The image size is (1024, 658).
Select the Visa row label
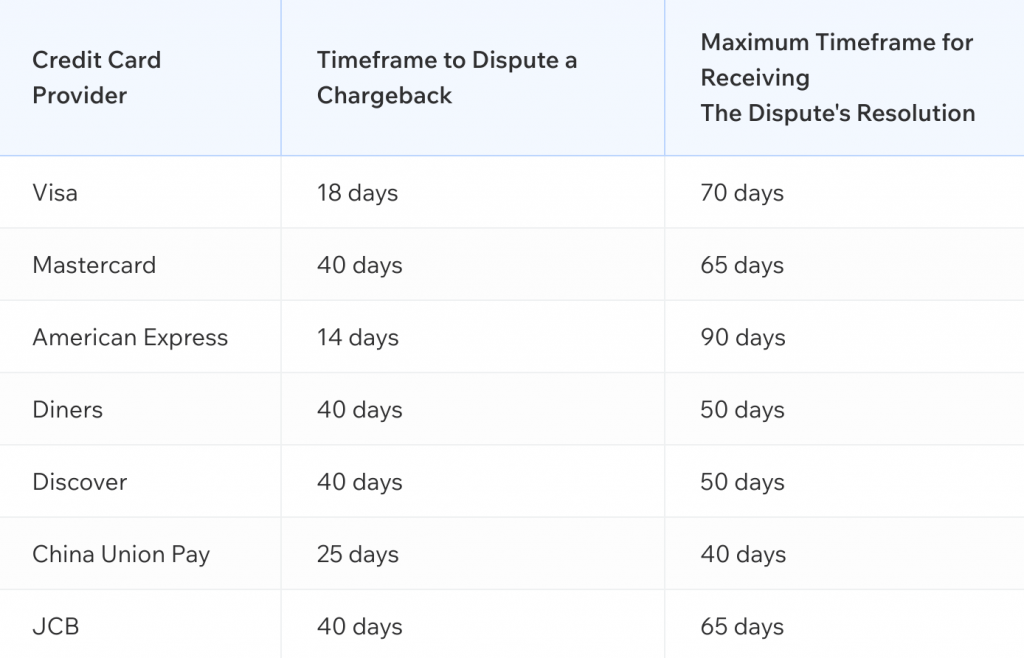click(x=55, y=193)
